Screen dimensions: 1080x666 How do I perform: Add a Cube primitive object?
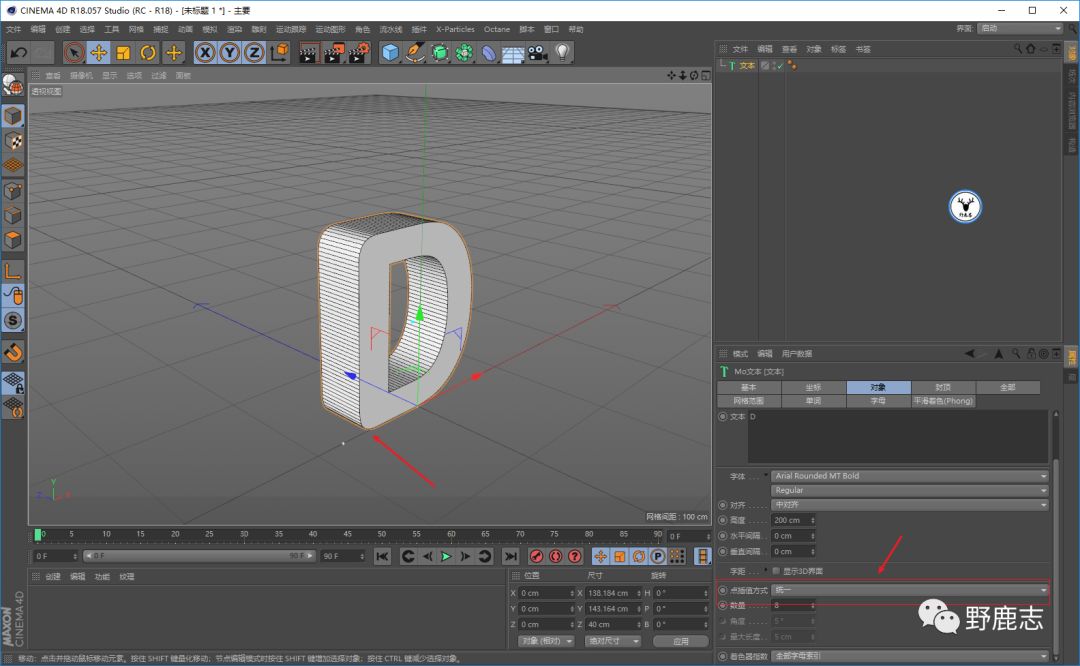(x=390, y=52)
